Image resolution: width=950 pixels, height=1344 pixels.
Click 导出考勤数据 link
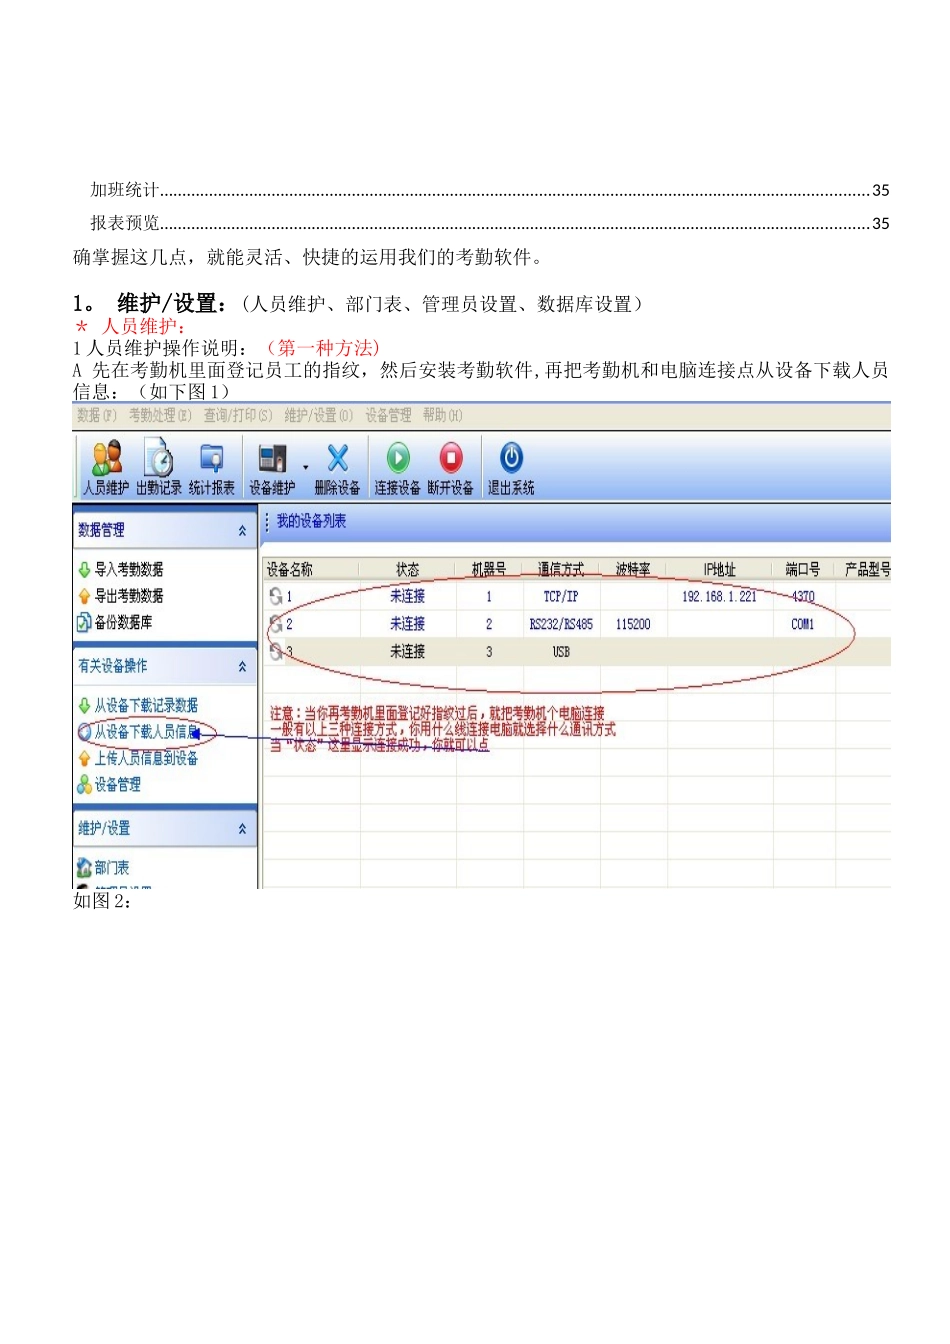(129, 596)
